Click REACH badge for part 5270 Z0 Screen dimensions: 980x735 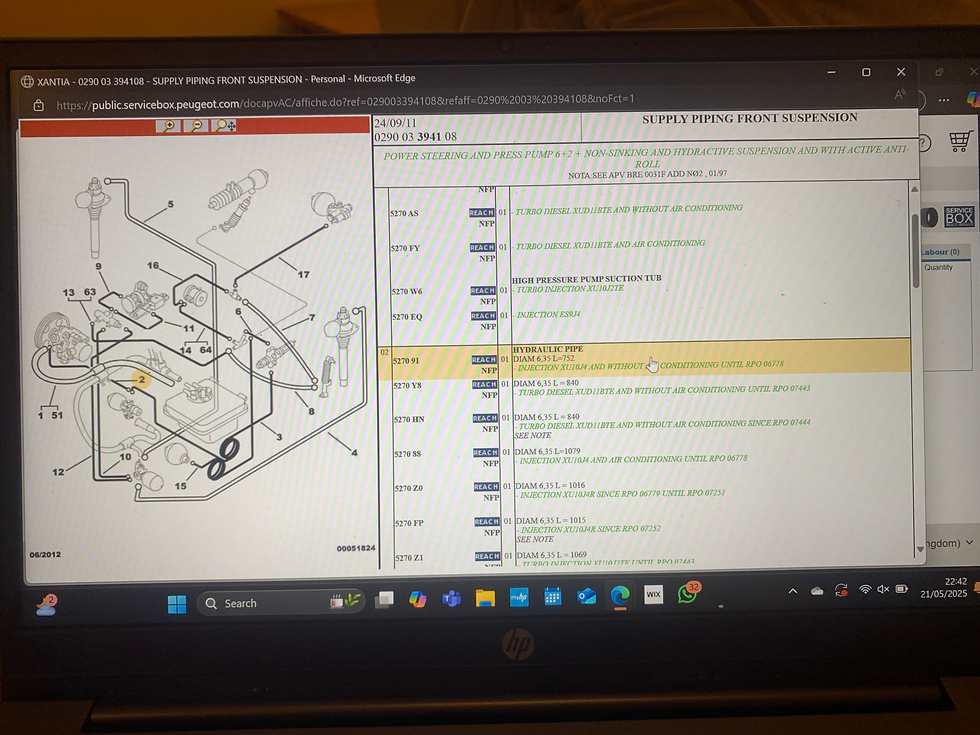click(x=486, y=487)
